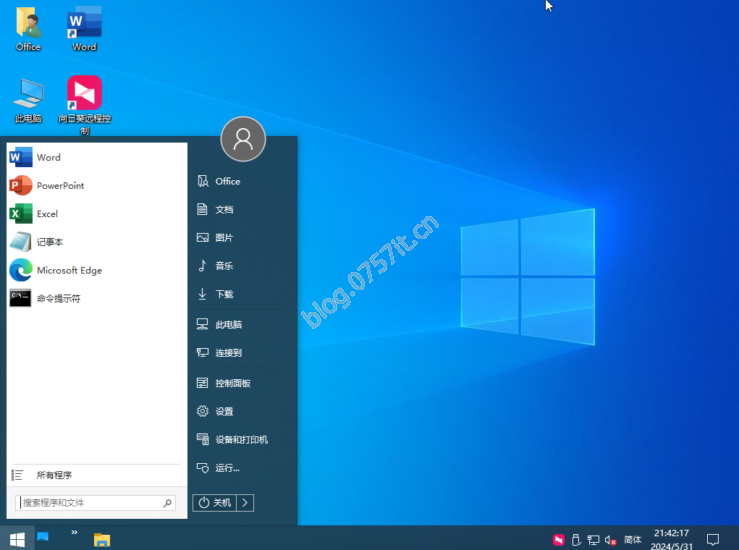Launch 向日葵远程控制 desktop shortcut

coord(84,105)
